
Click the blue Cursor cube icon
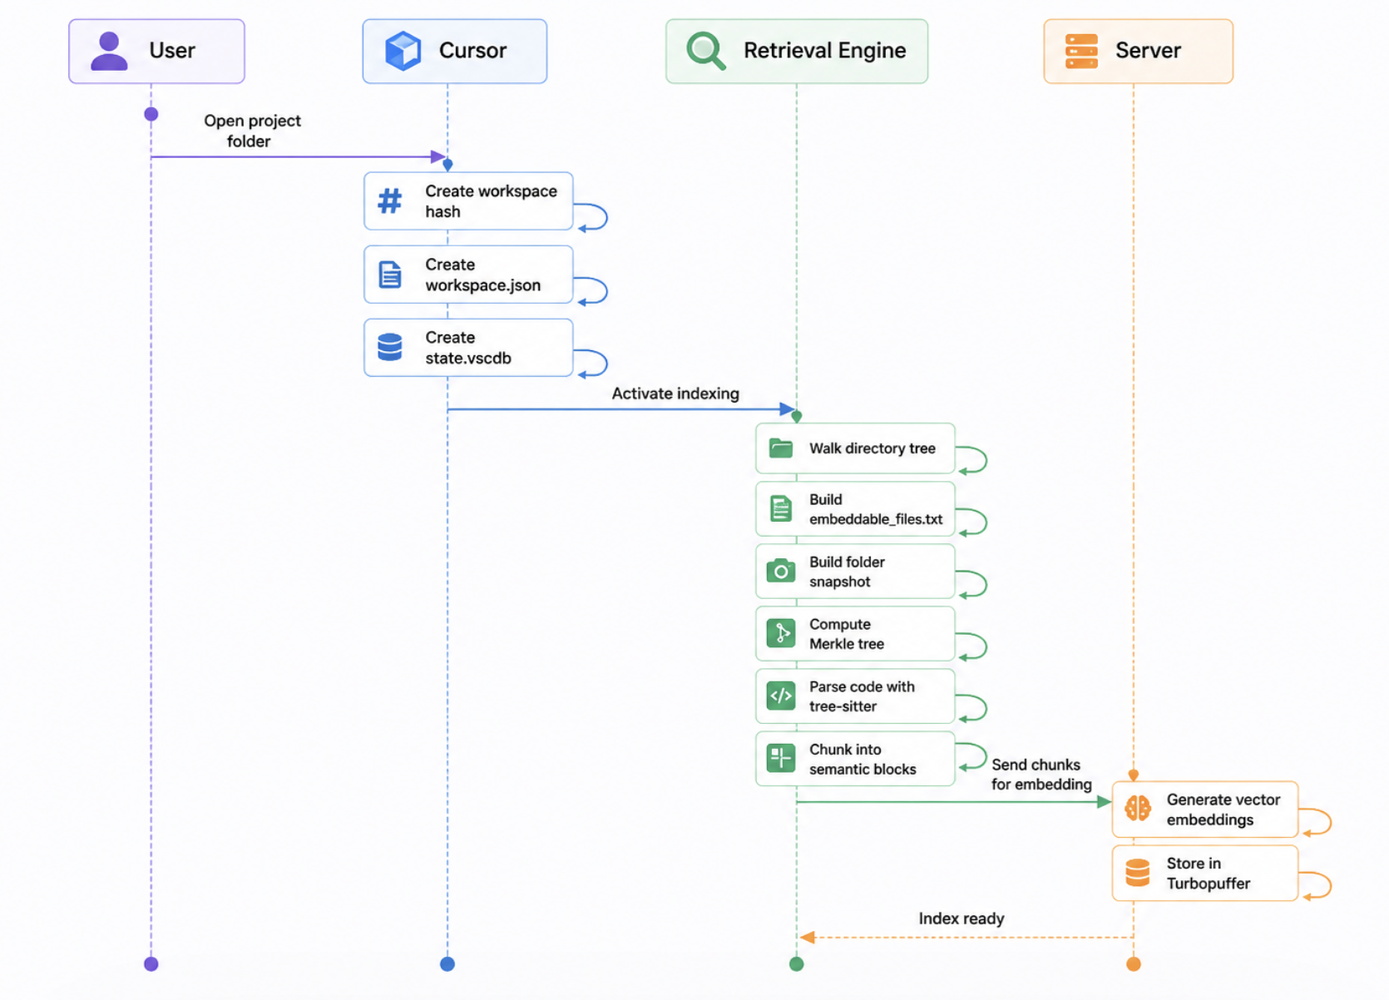403,51
